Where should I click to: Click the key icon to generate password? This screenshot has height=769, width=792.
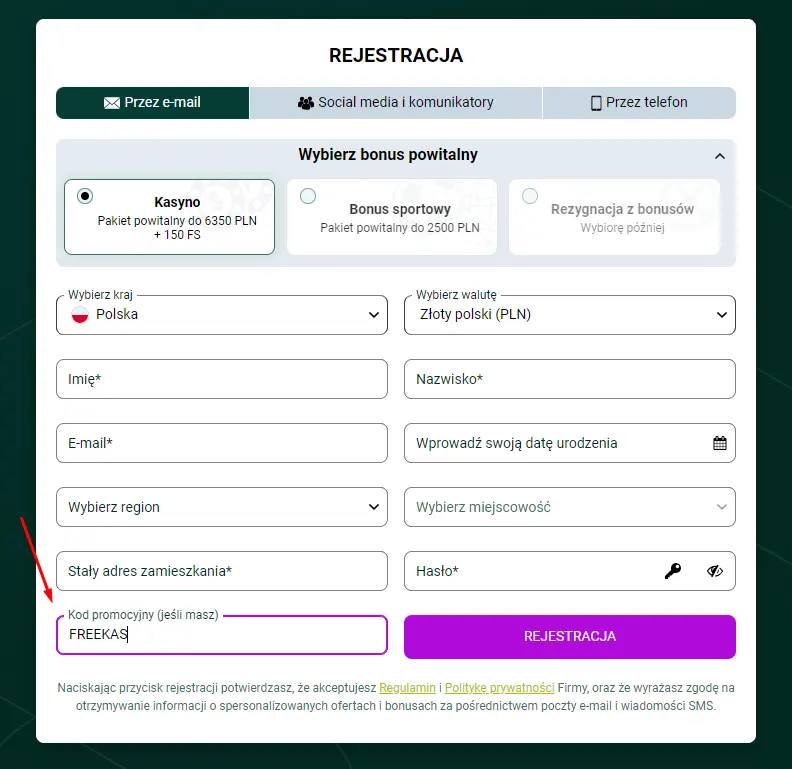coord(673,571)
